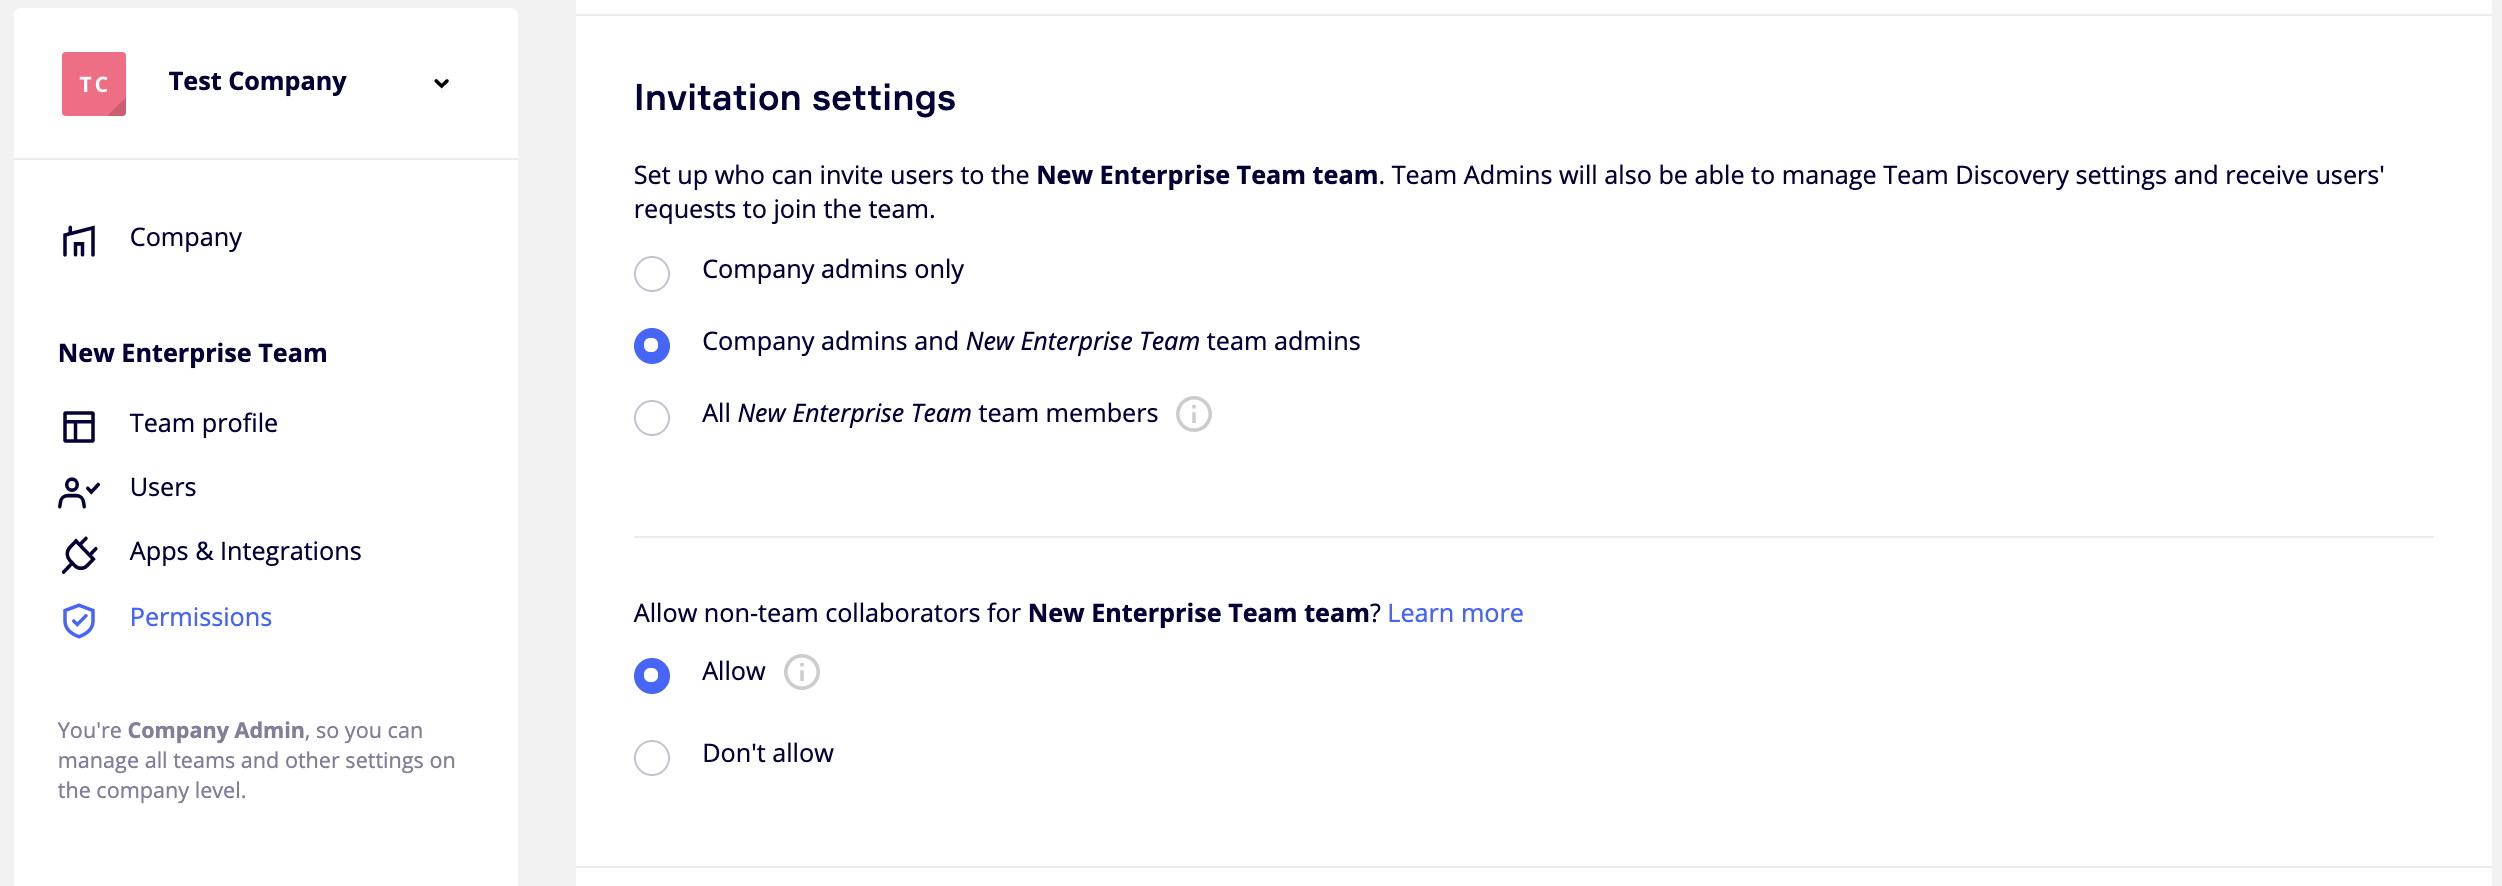Open Apps & Integrations settings
This screenshot has height=886, width=2502.
click(245, 552)
